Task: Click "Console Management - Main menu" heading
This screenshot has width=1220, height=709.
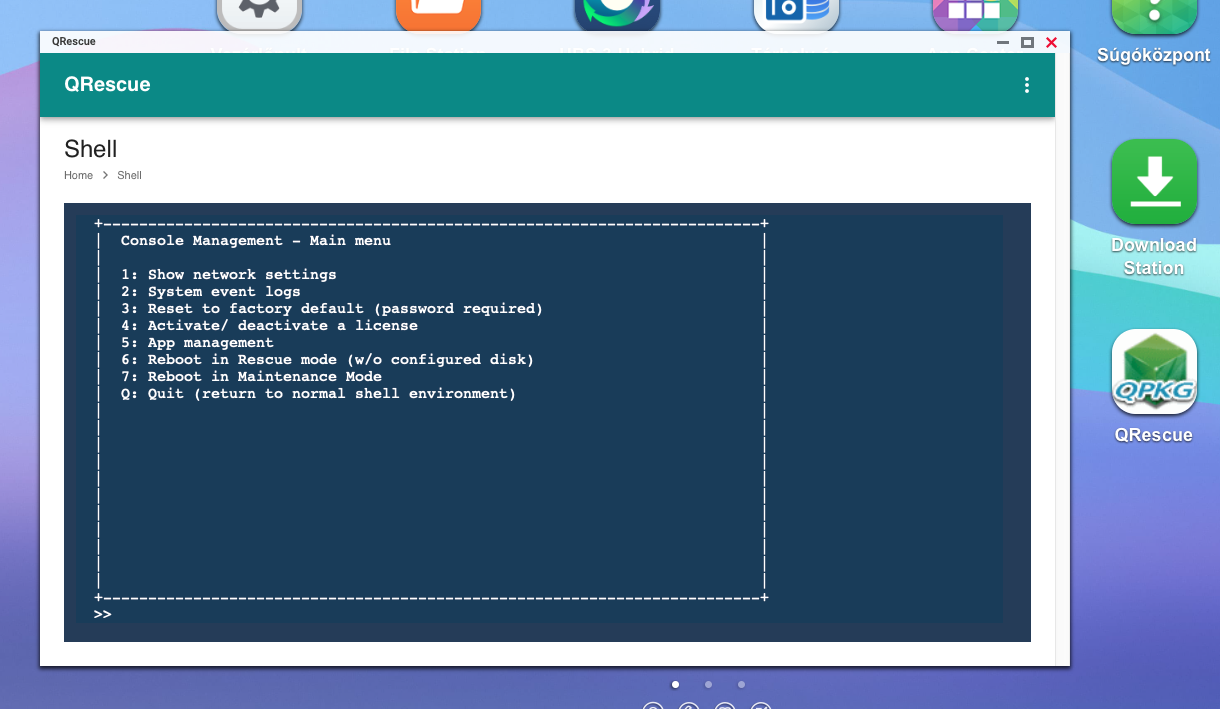Action: tap(256, 241)
